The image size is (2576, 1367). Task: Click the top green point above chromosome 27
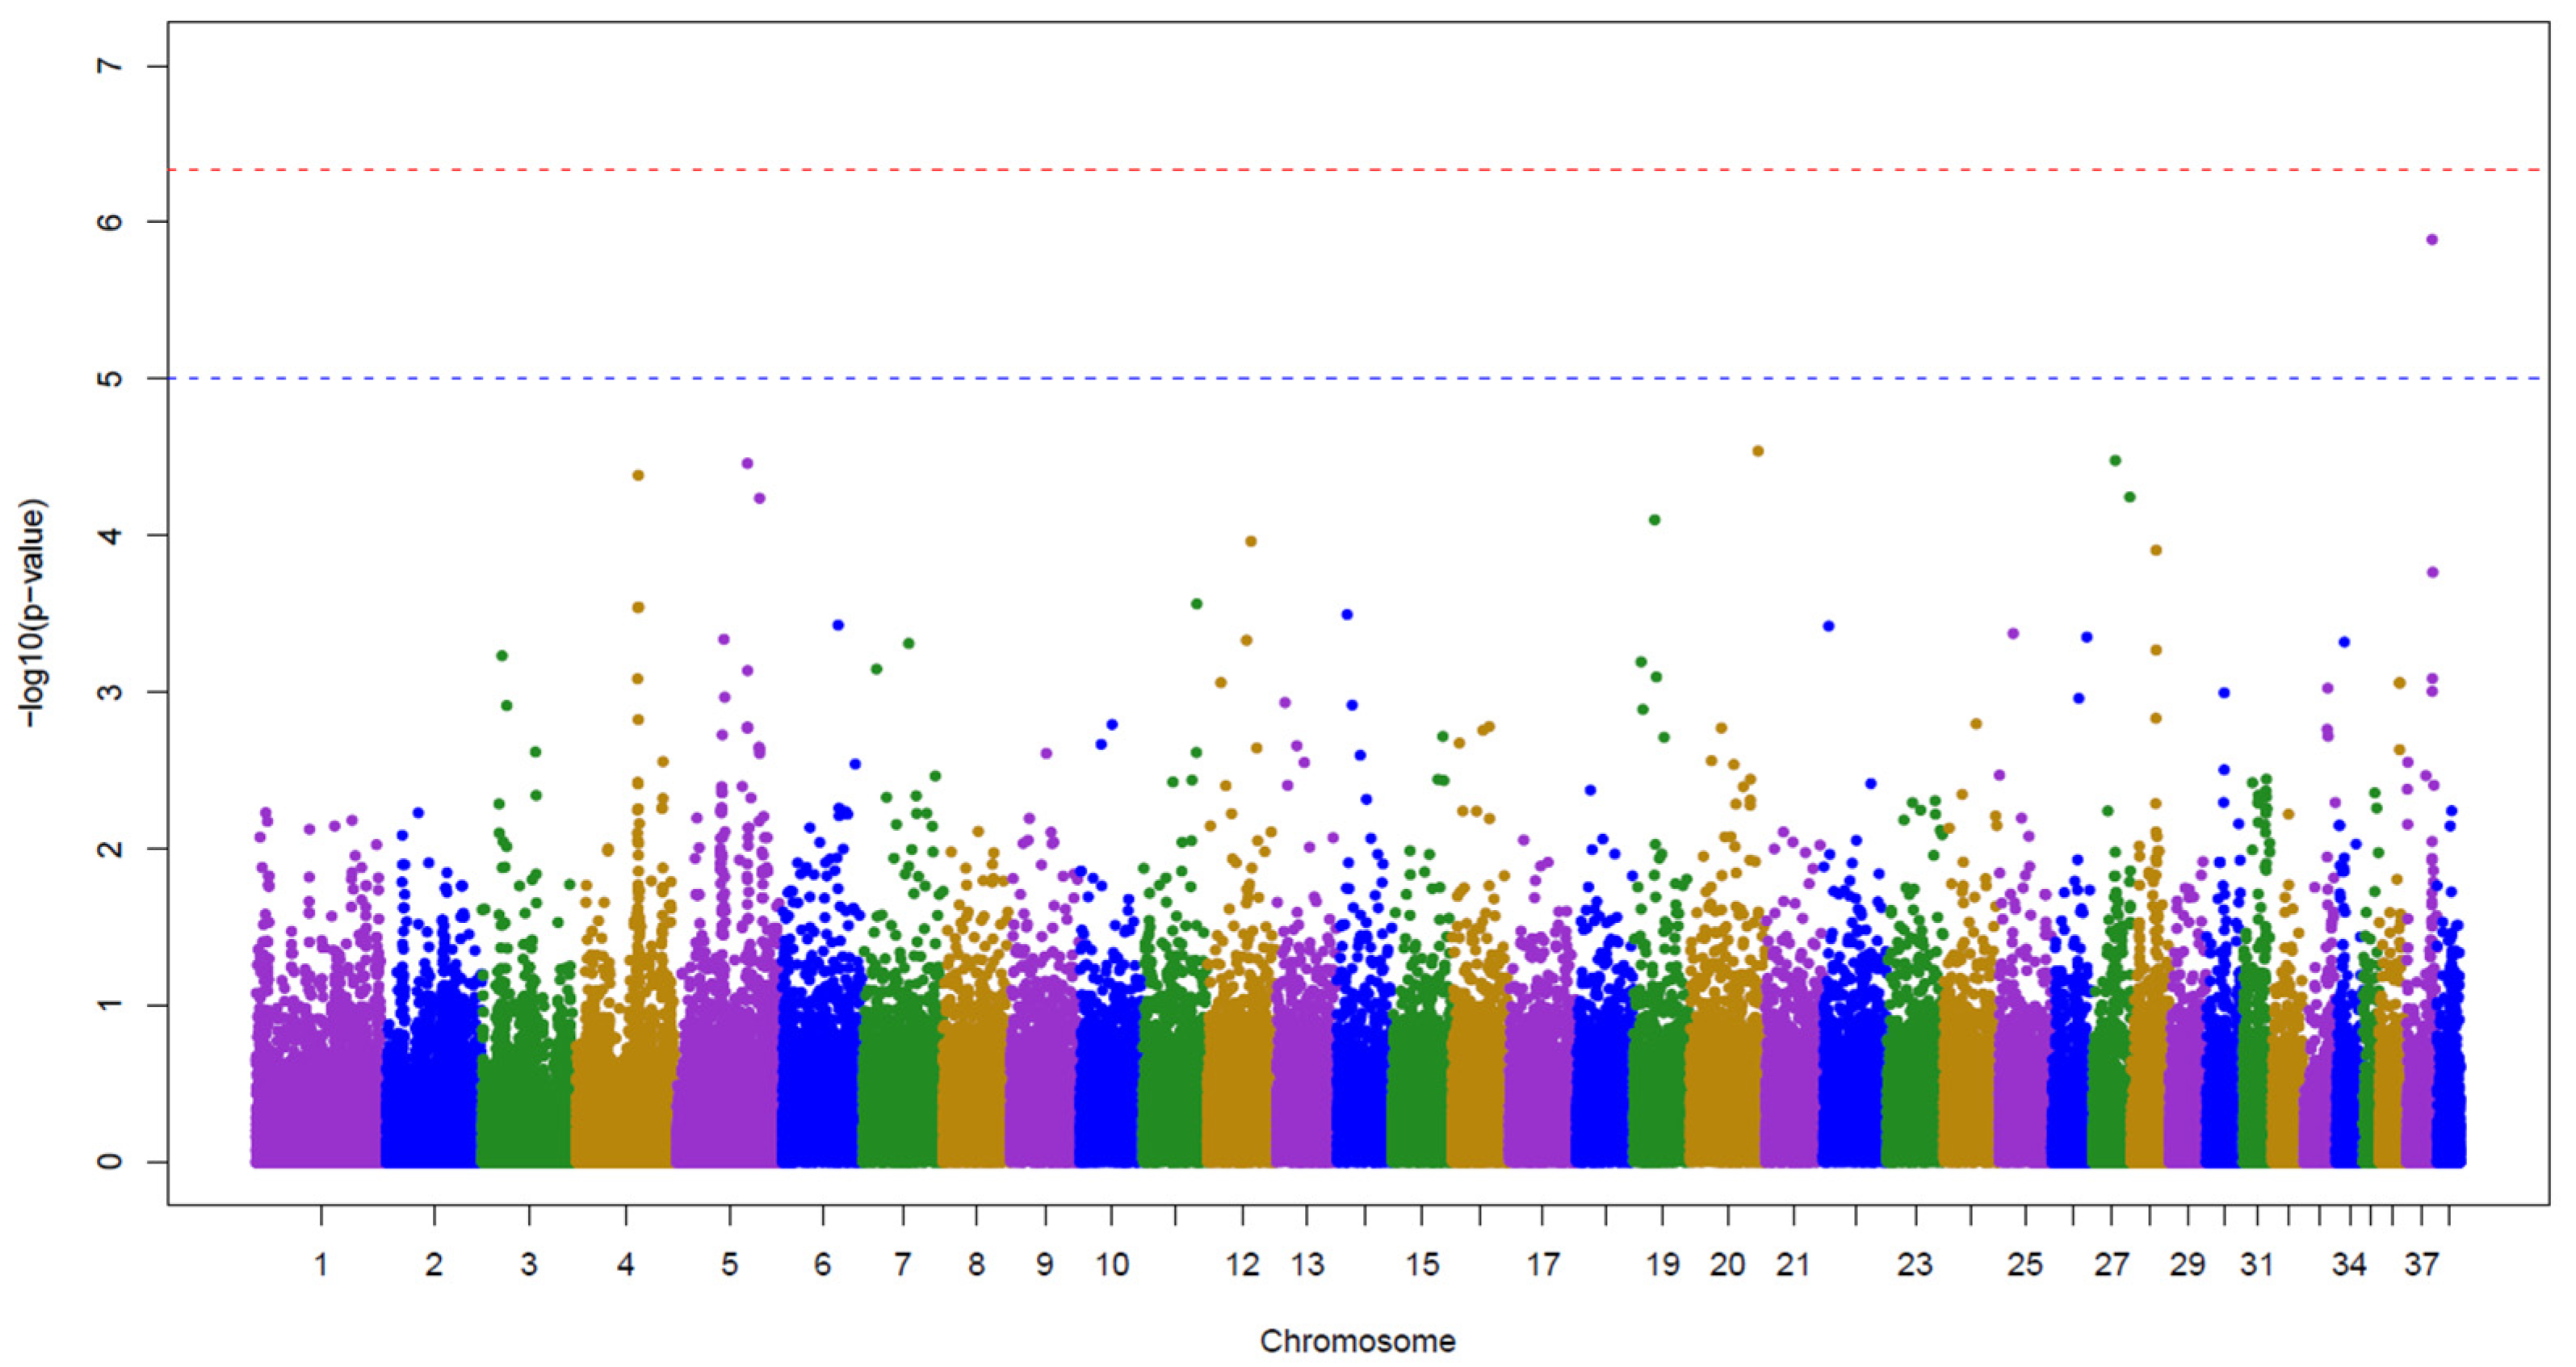point(2115,461)
